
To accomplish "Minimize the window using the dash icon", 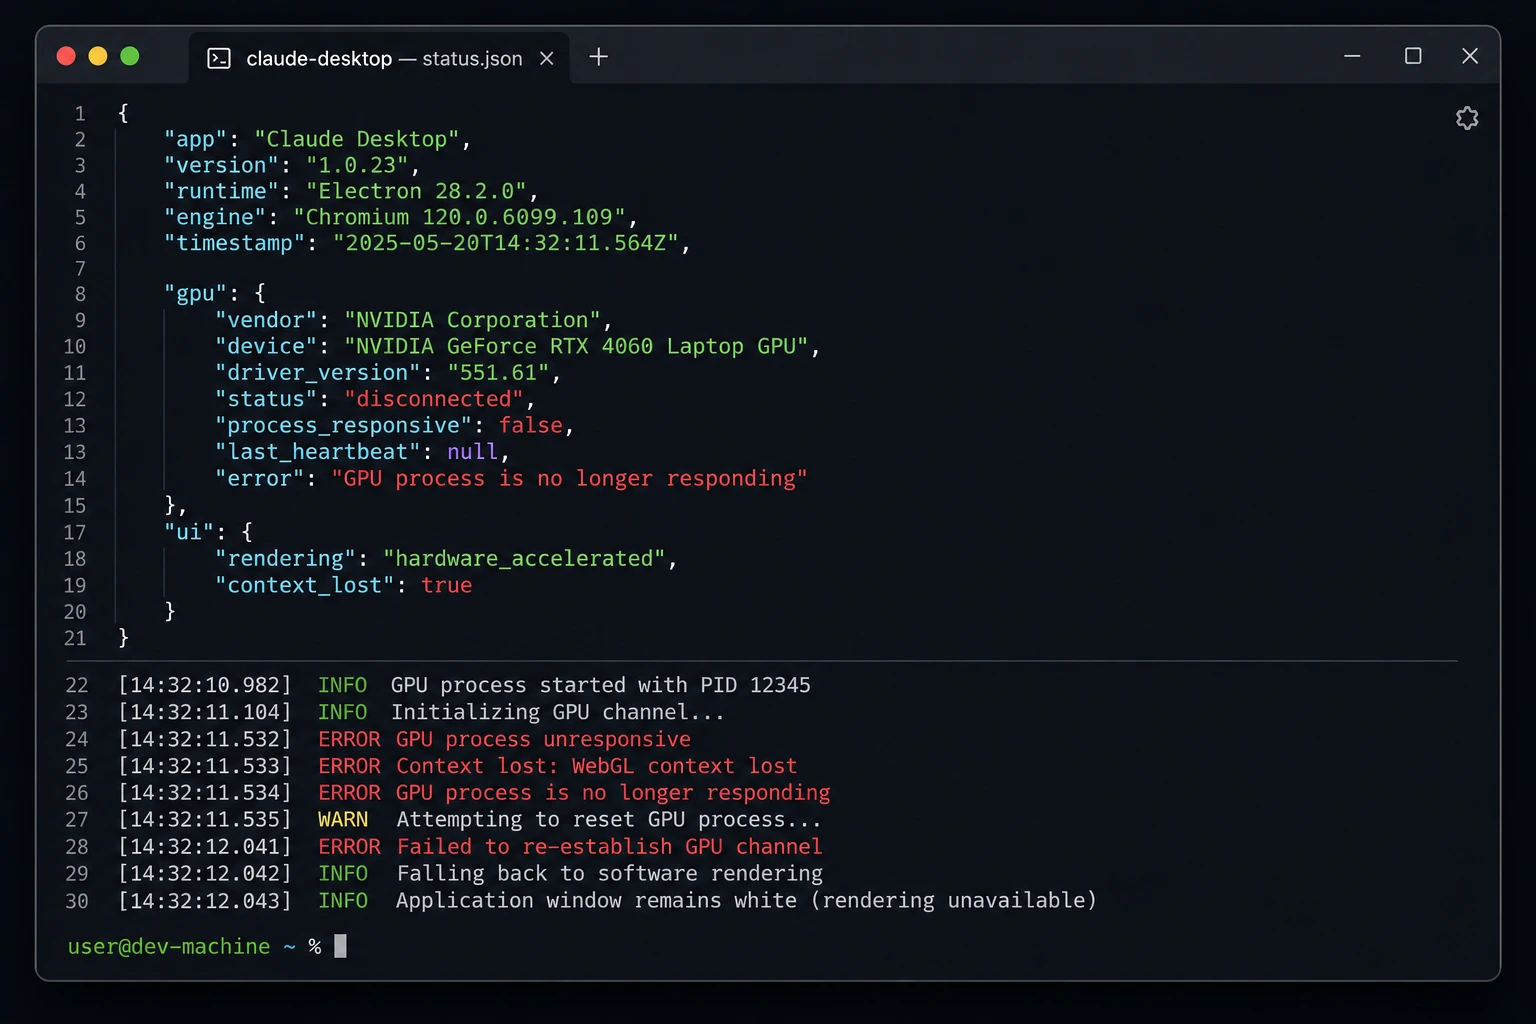I will 1352,56.
